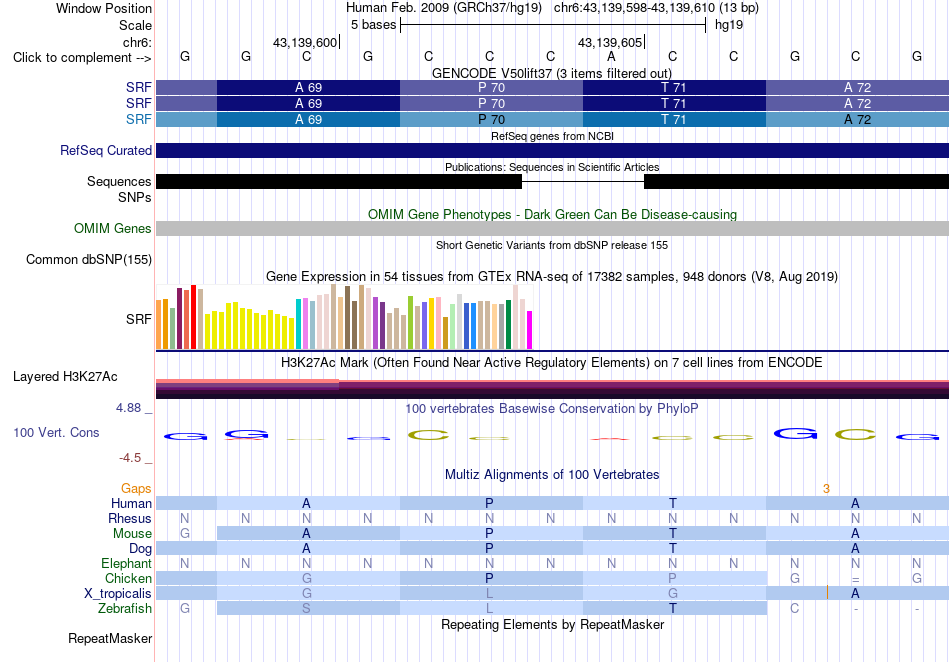Click the Zebrafish S residue in alignment

point(307,609)
